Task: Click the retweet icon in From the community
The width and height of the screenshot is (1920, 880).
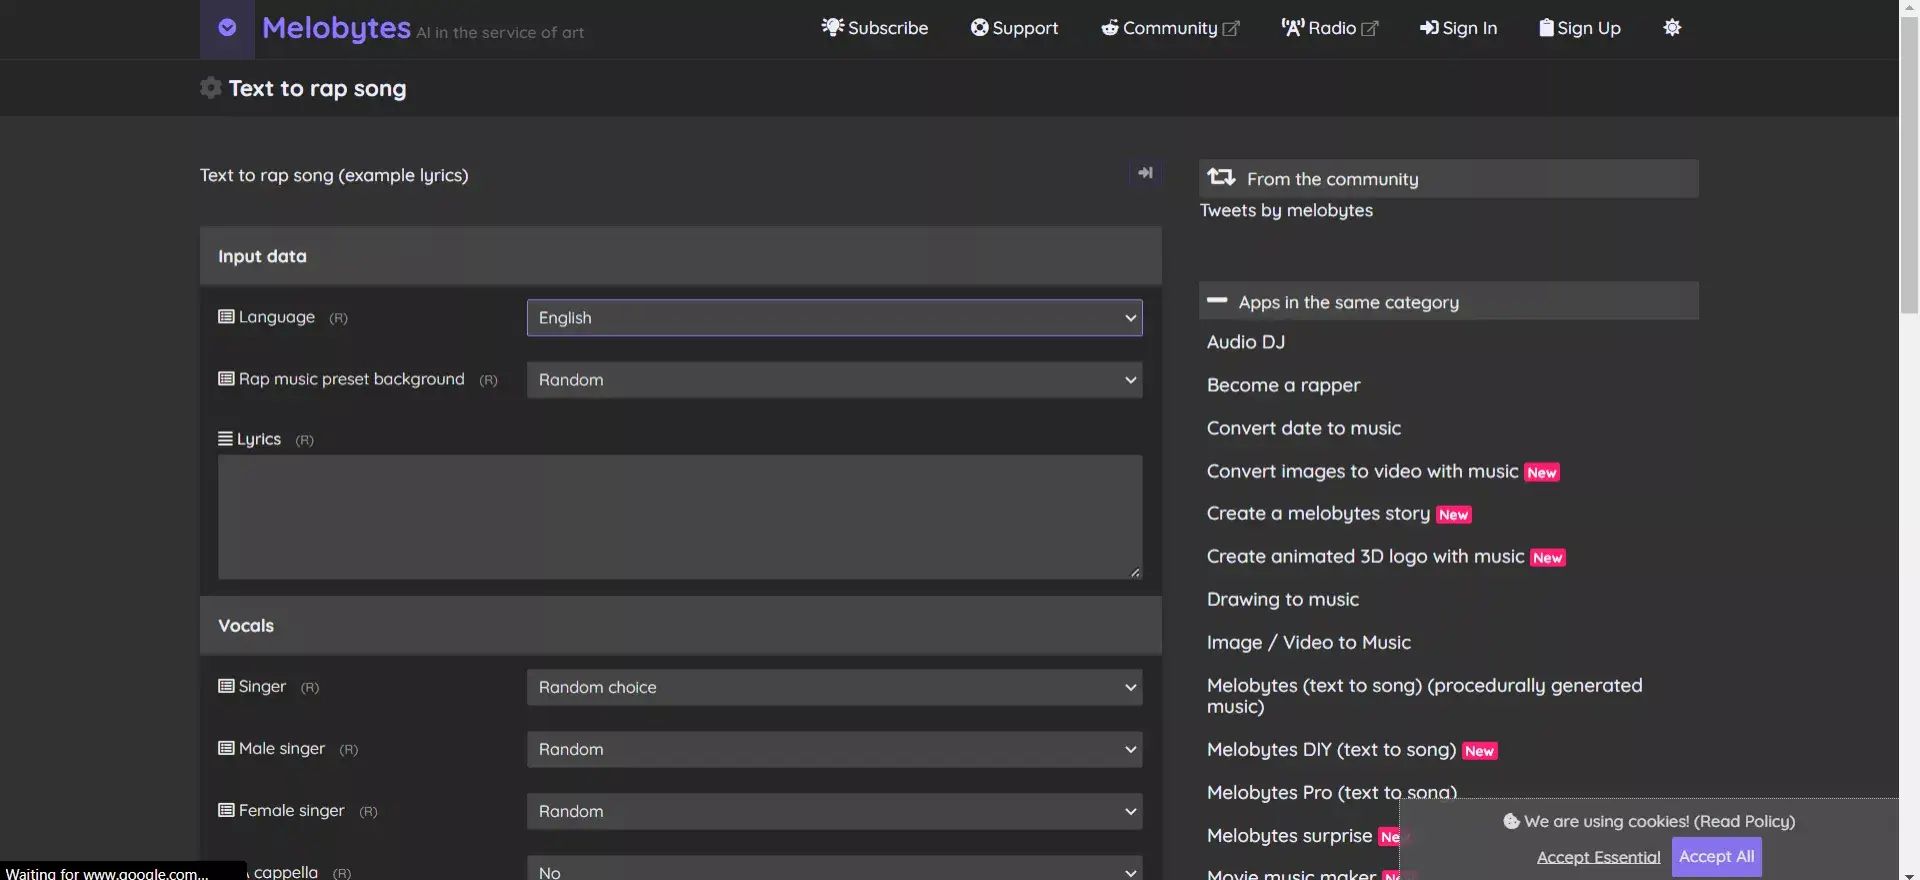Action: 1221,178
